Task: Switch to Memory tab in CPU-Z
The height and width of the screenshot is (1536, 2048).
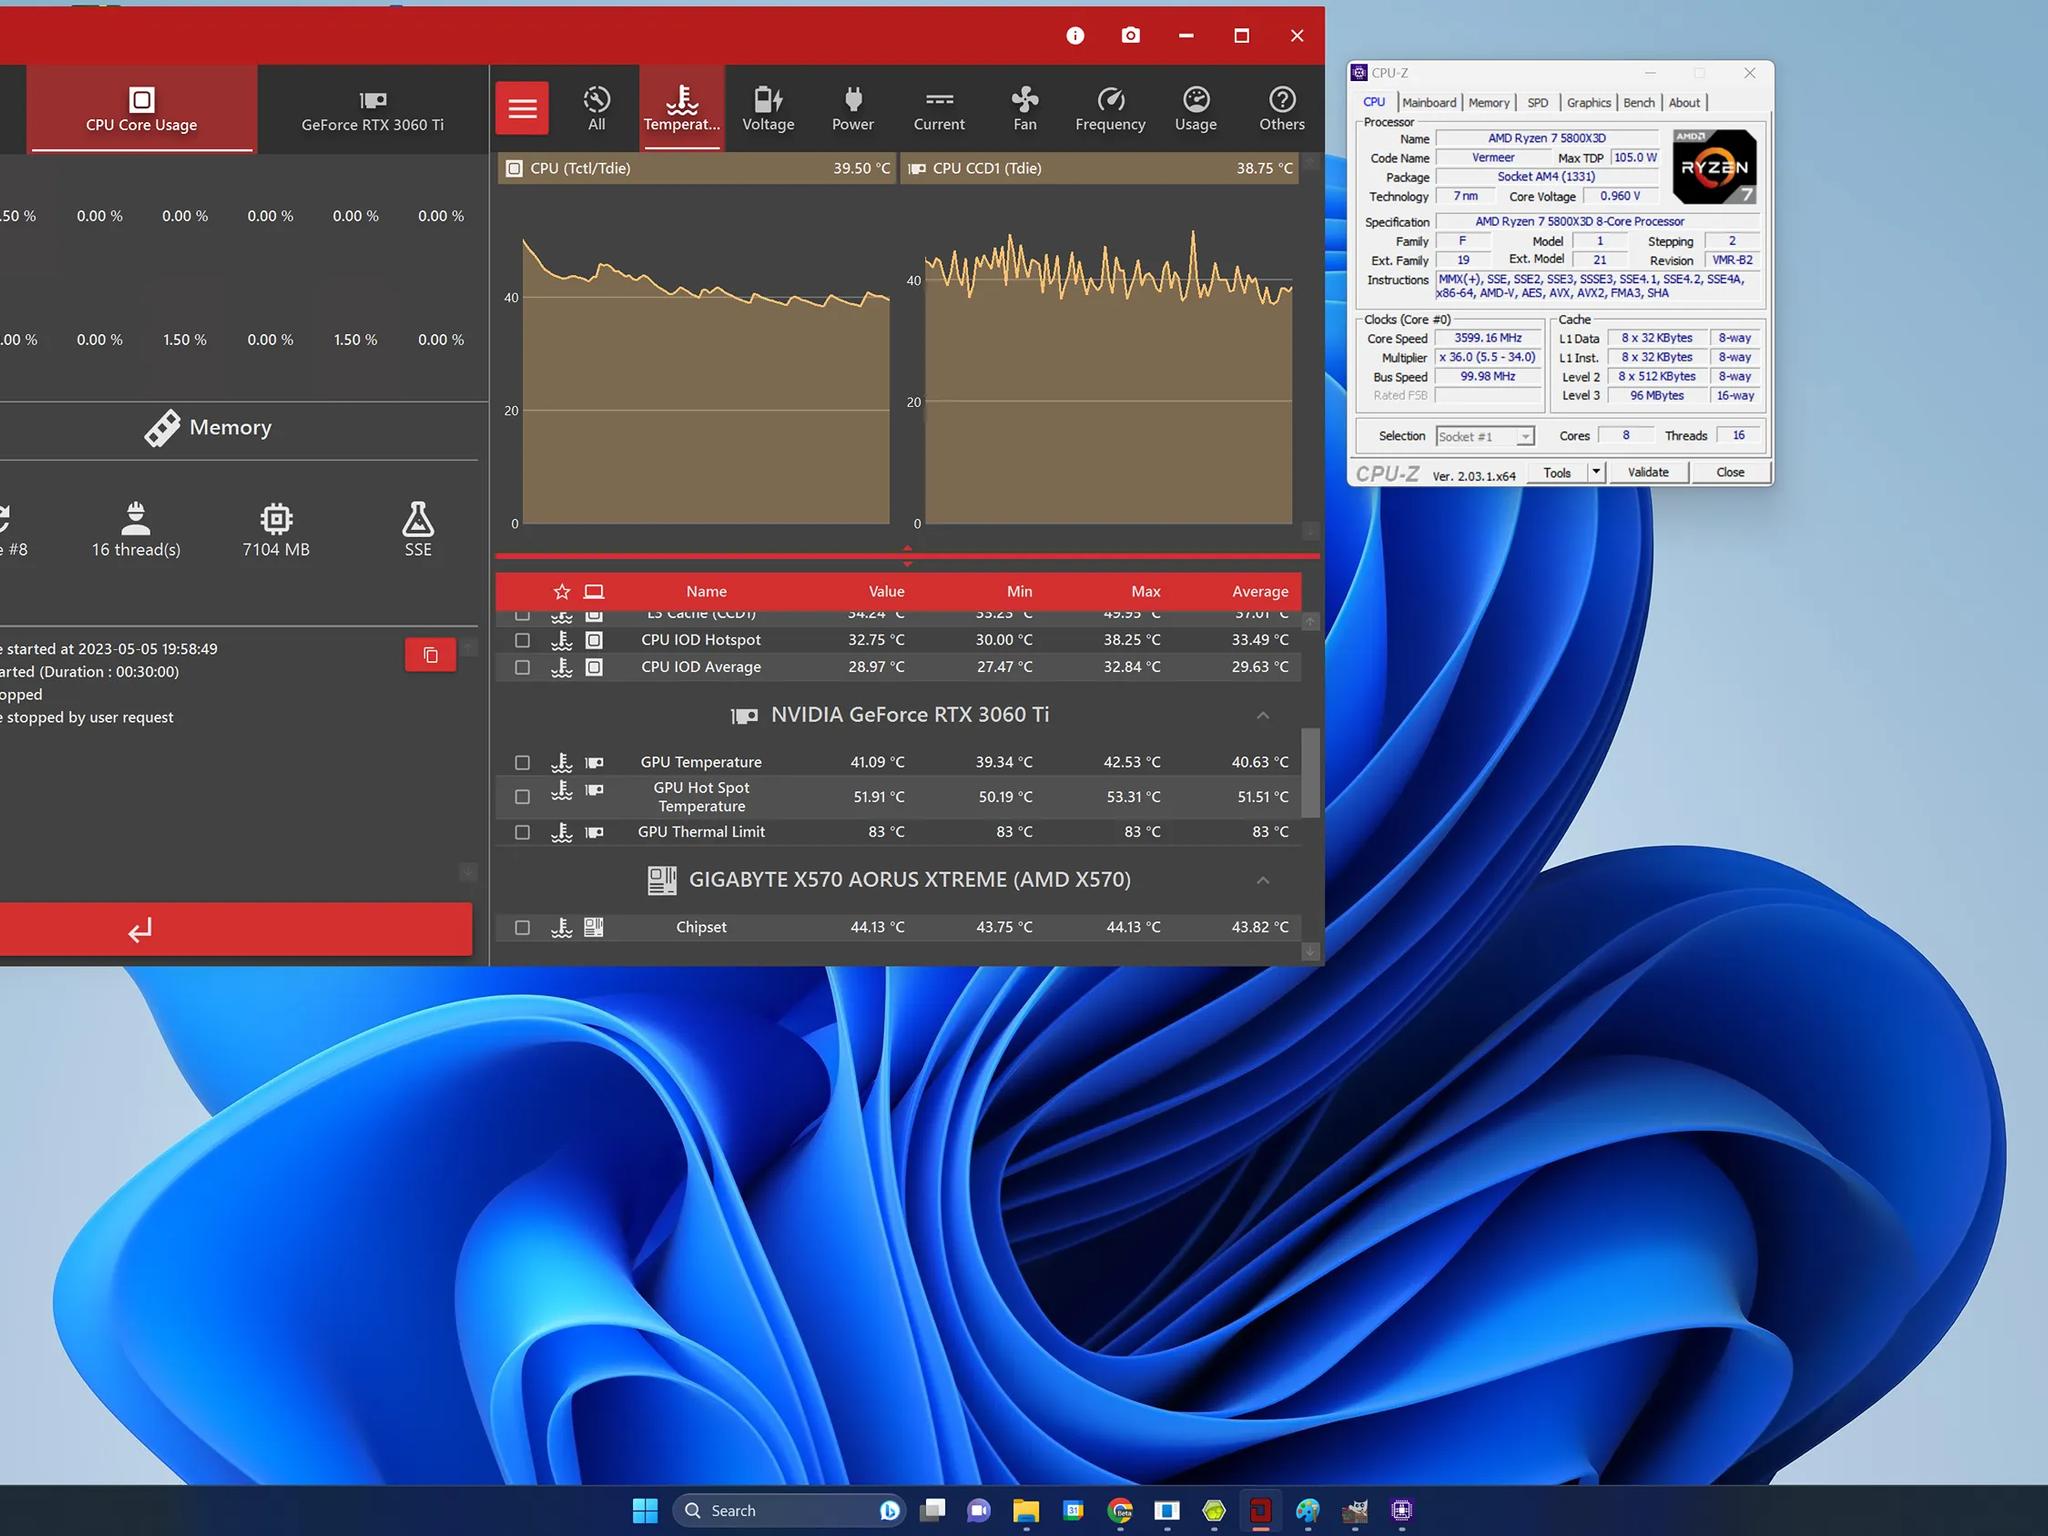Action: pyautogui.click(x=1489, y=103)
